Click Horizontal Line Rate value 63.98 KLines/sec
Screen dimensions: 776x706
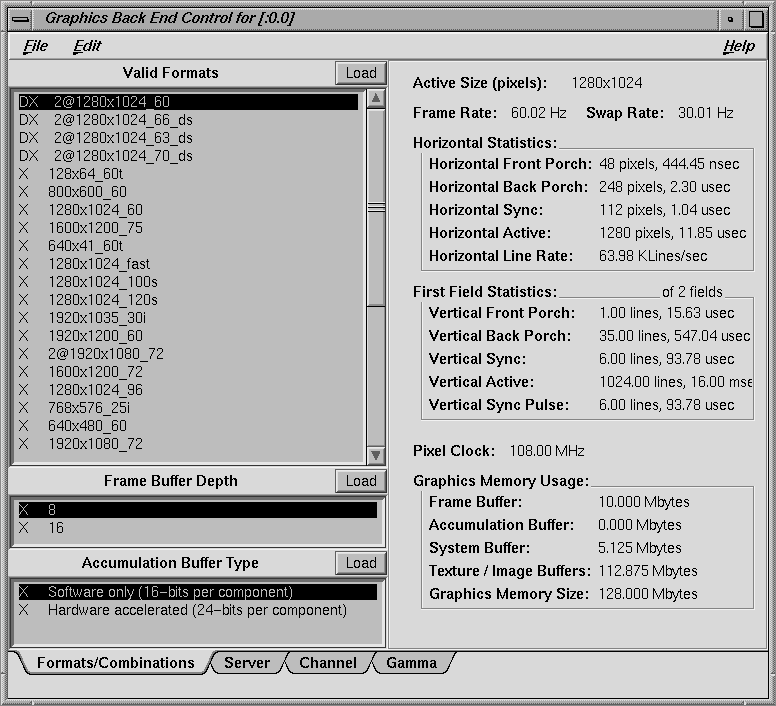(653, 256)
